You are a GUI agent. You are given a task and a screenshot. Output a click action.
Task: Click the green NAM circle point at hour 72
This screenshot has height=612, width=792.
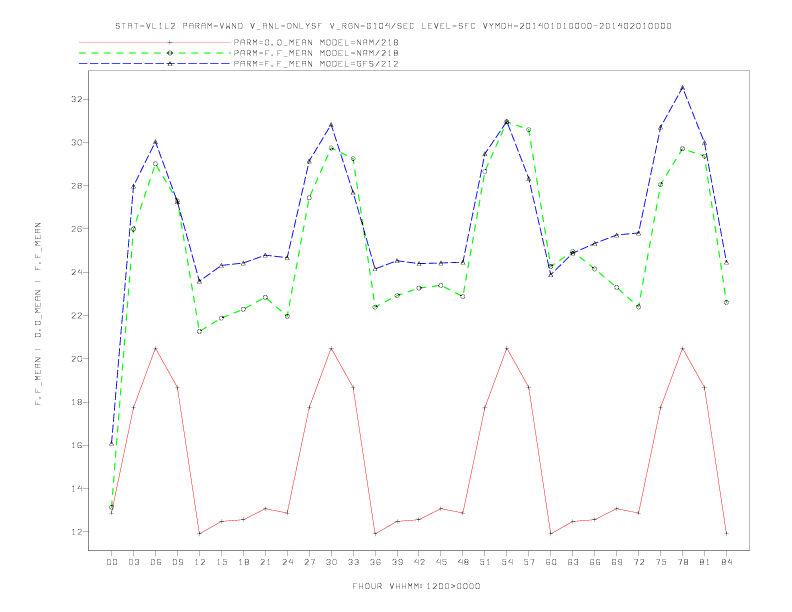pos(638,307)
